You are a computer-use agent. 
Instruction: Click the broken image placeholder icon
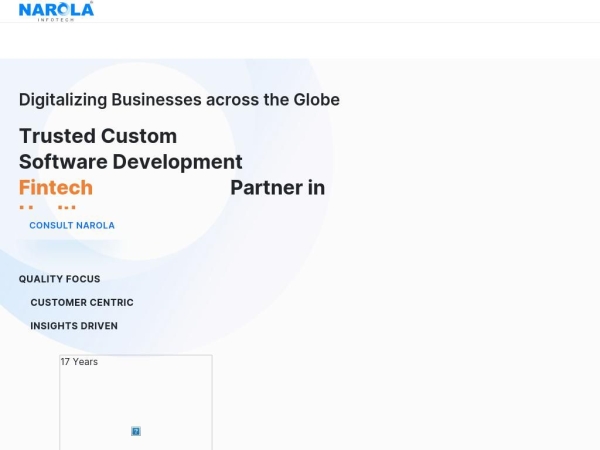click(136, 431)
